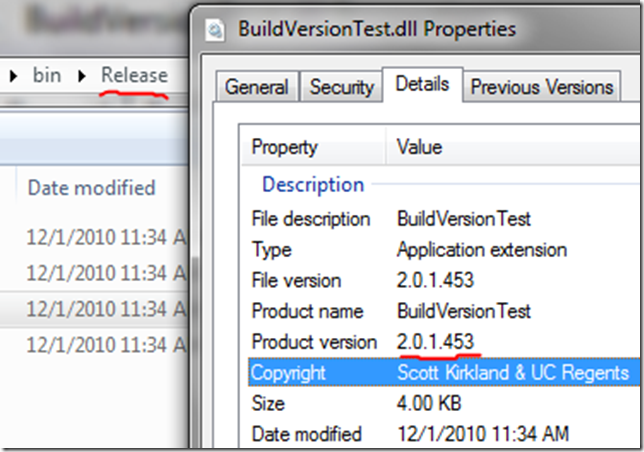644x452 pixels.
Task: Select the Product name row
Action: point(444,311)
